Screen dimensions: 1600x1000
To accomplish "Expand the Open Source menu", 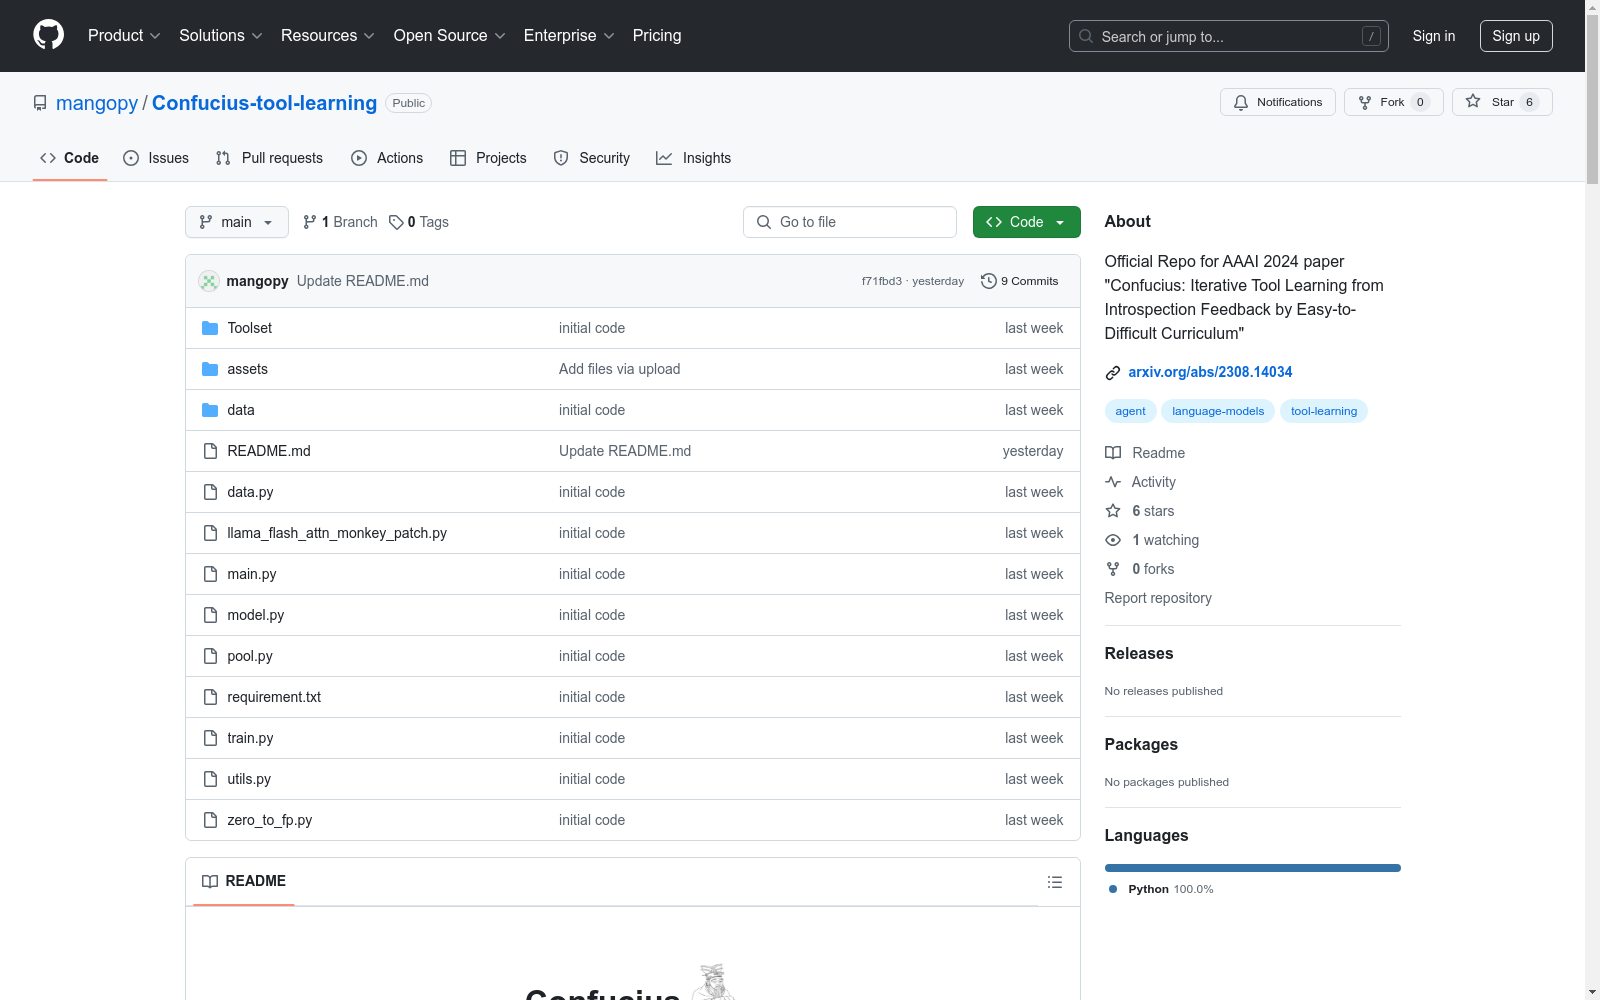I will click(450, 36).
